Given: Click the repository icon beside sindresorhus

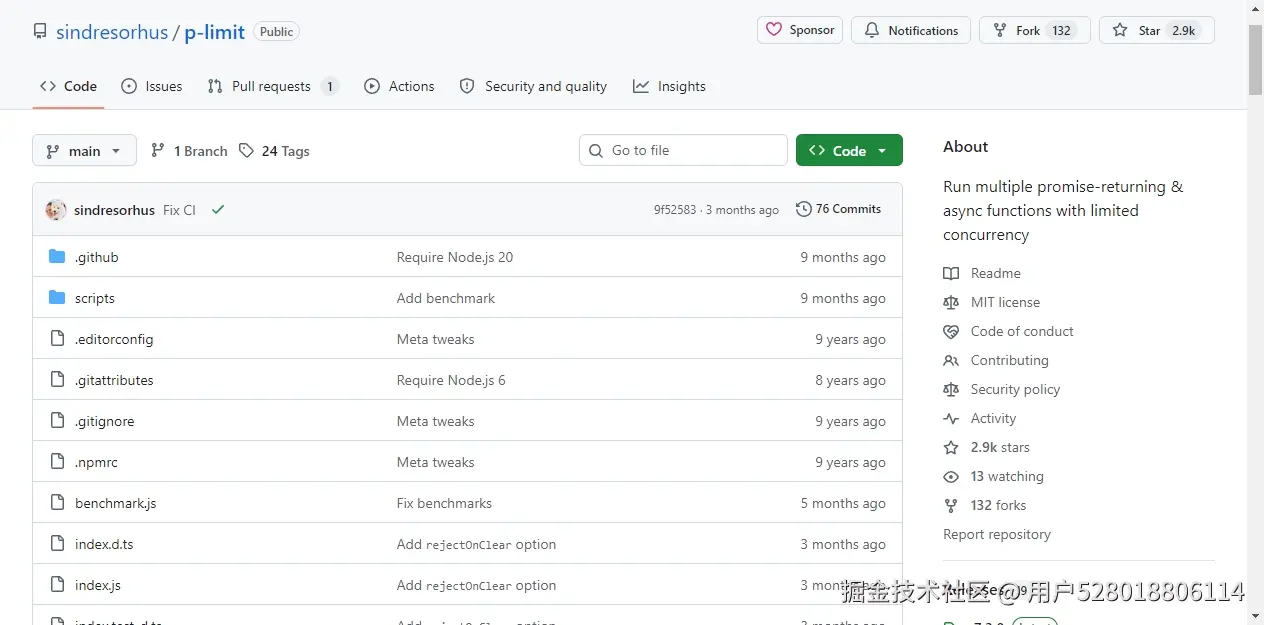Looking at the screenshot, I should pos(40,31).
